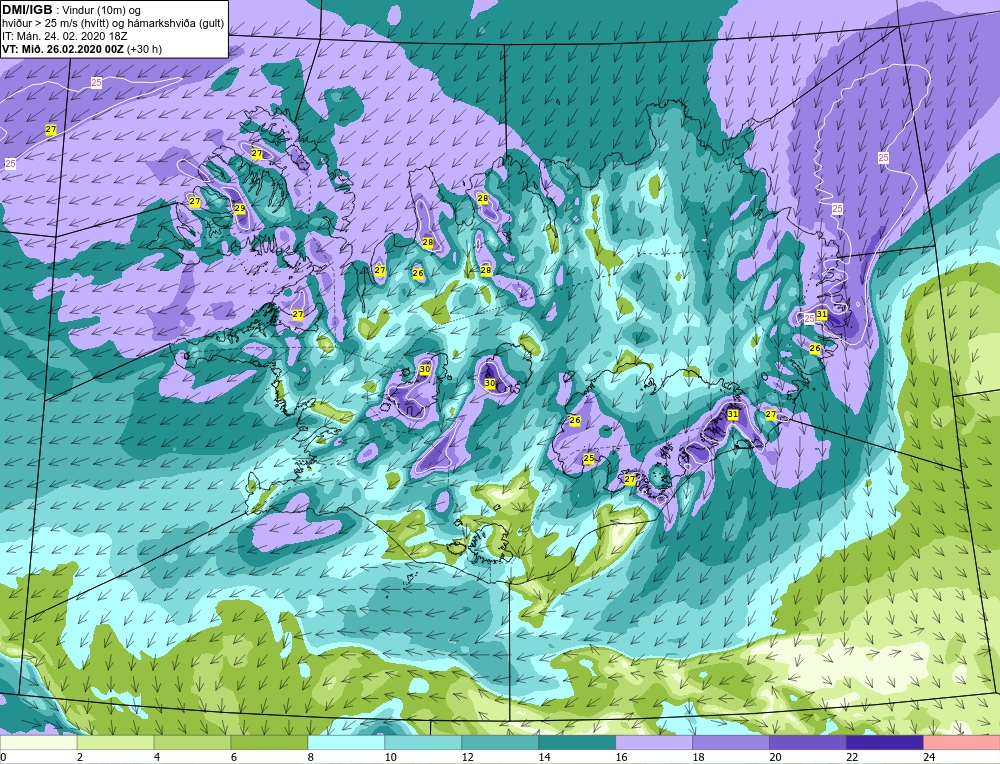Click the legend tick label "16"
The height and width of the screenshot is (764, 1000).
click(x=621, y=757)
